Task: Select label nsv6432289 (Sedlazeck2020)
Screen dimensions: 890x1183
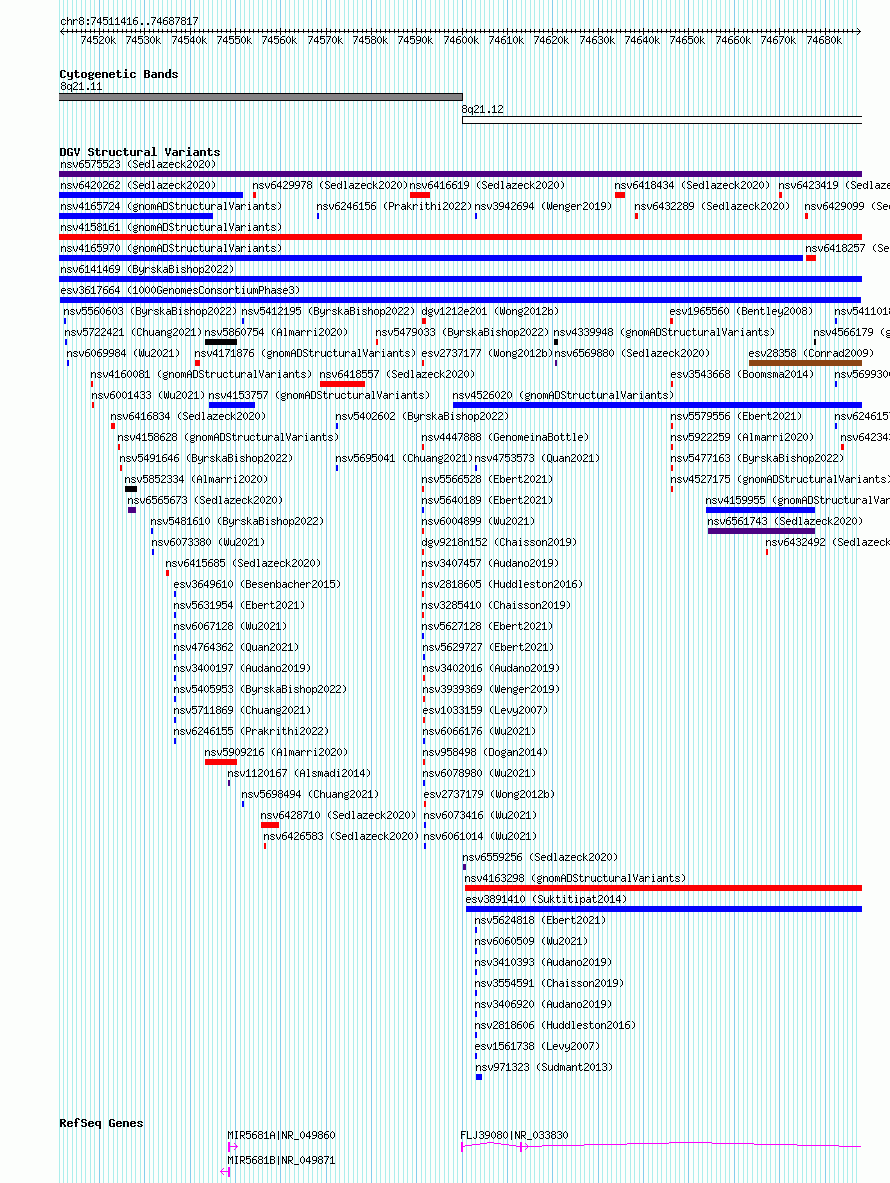Action: pos(712,206)
